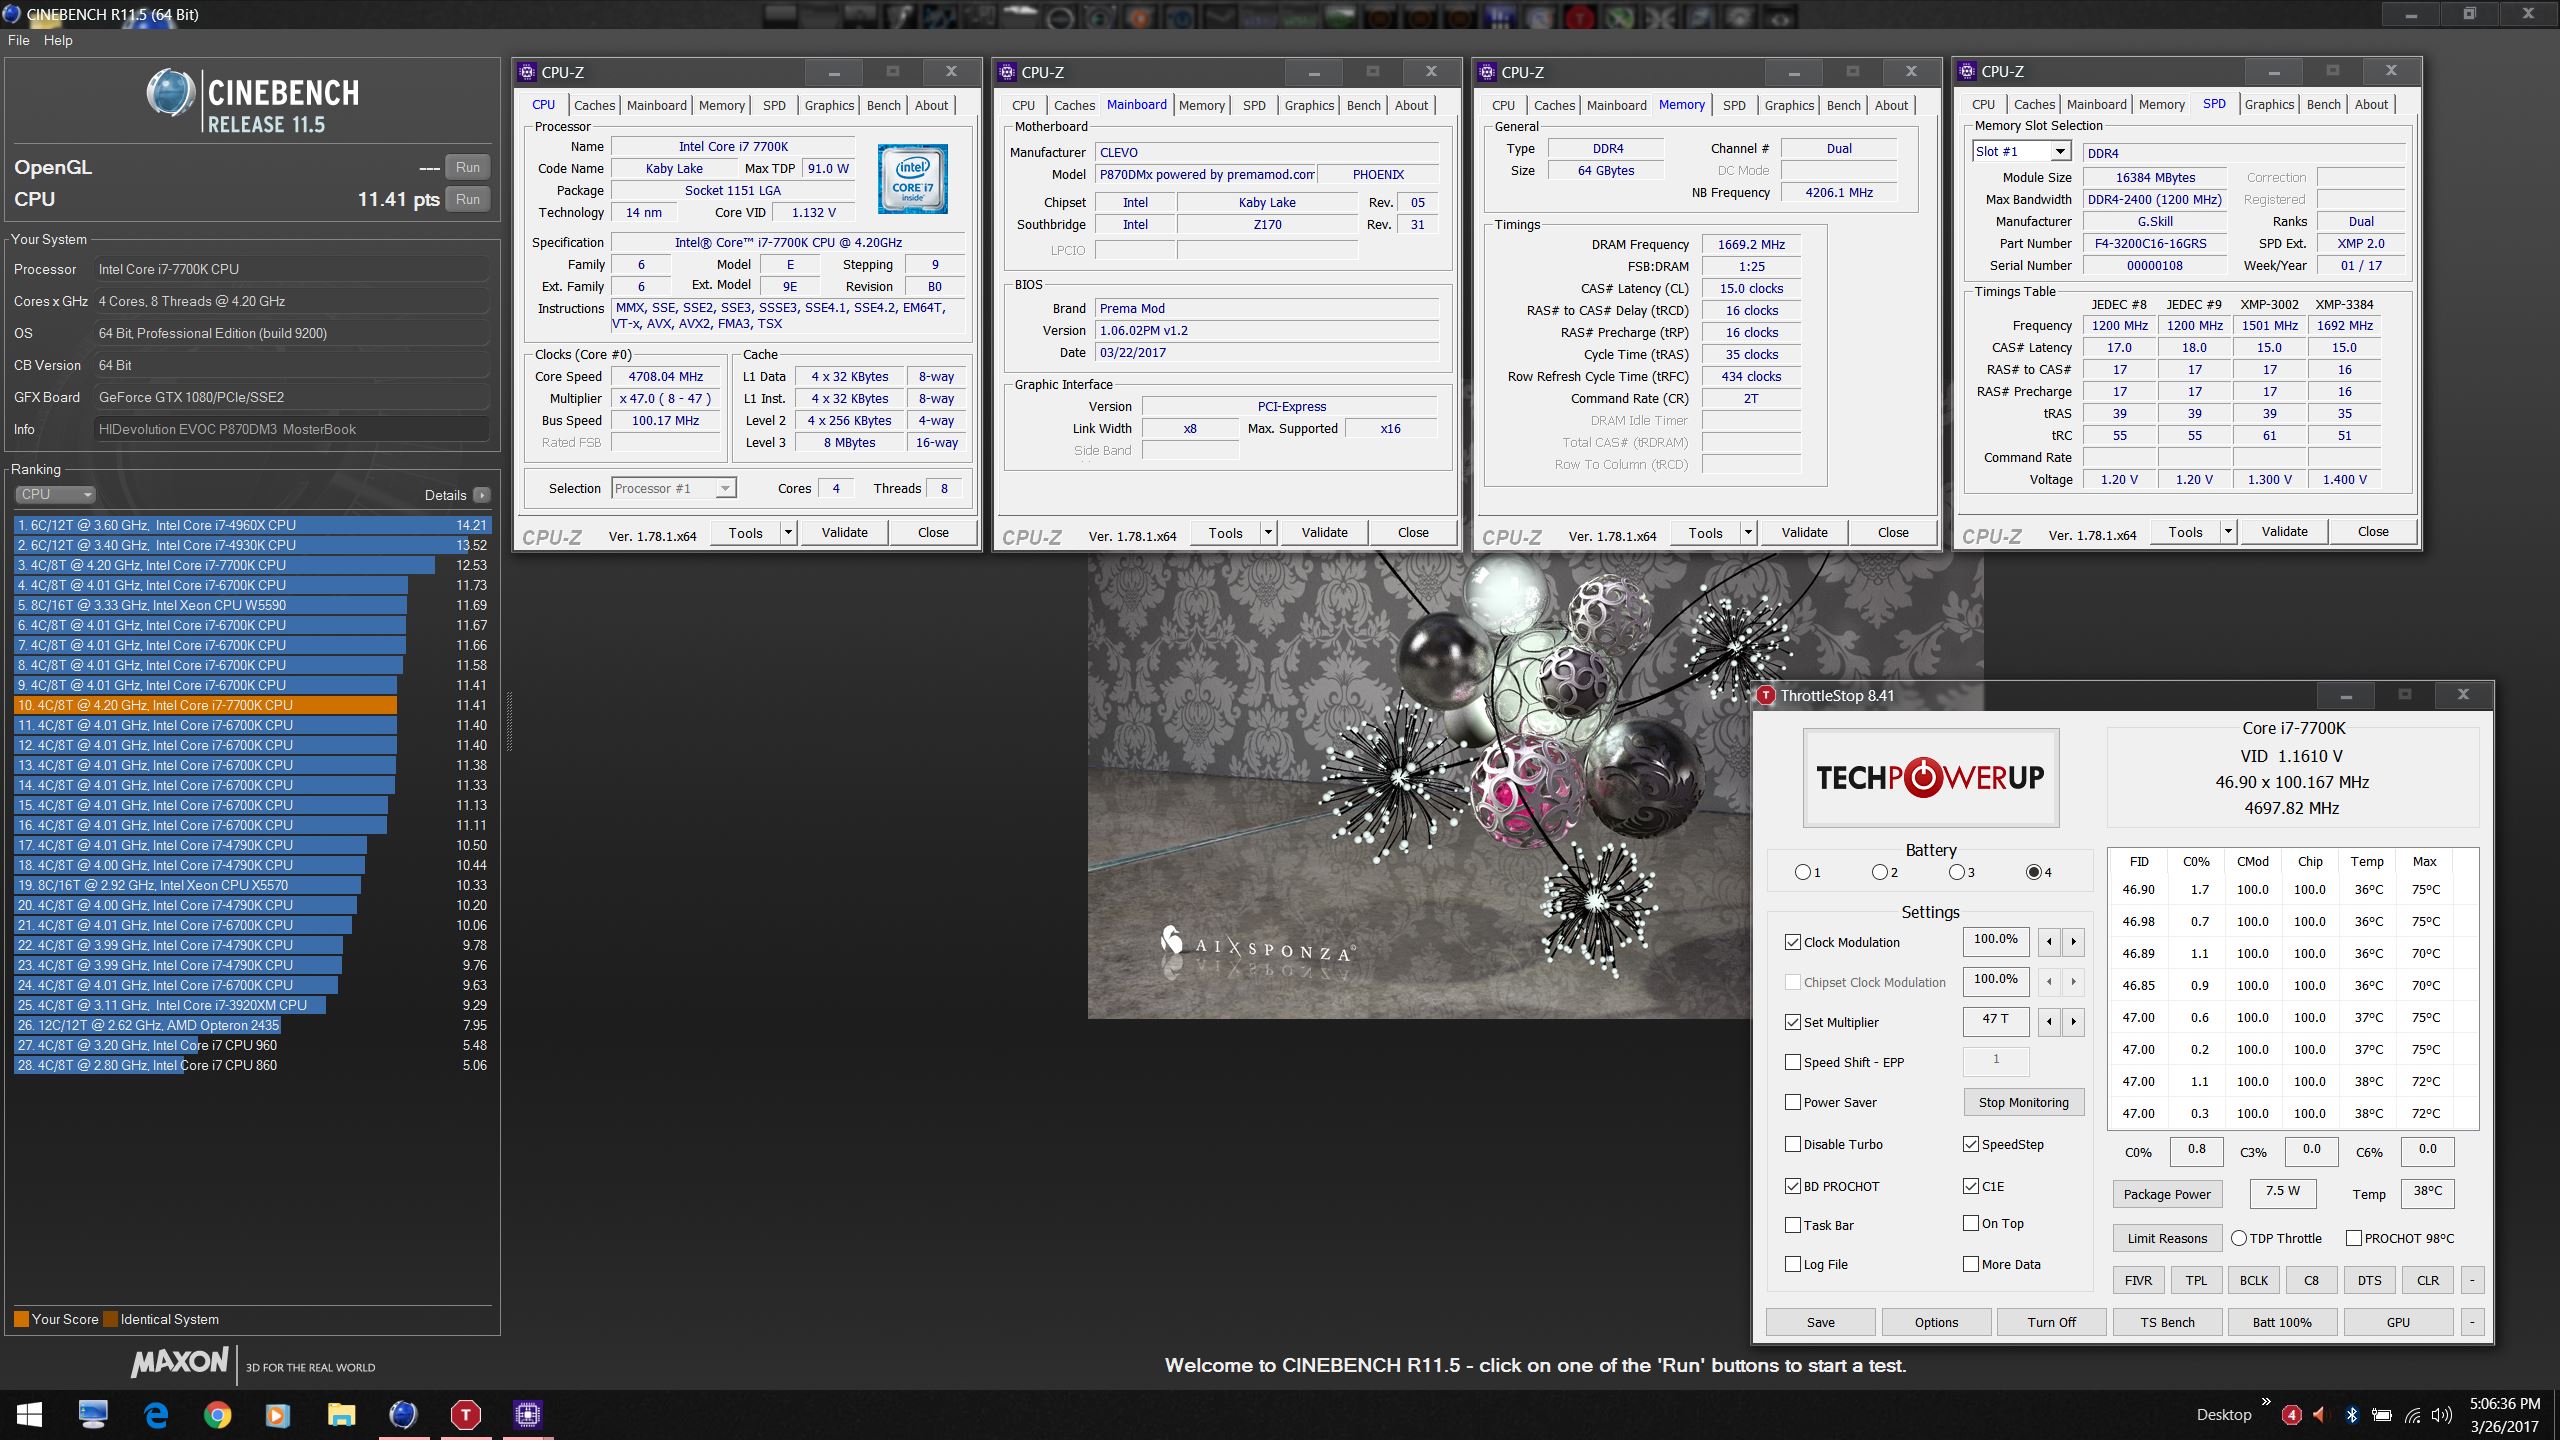Open ranking Details arrow icon
The height and width of the screenshot is (1440, 2560).
coord(482,495)
